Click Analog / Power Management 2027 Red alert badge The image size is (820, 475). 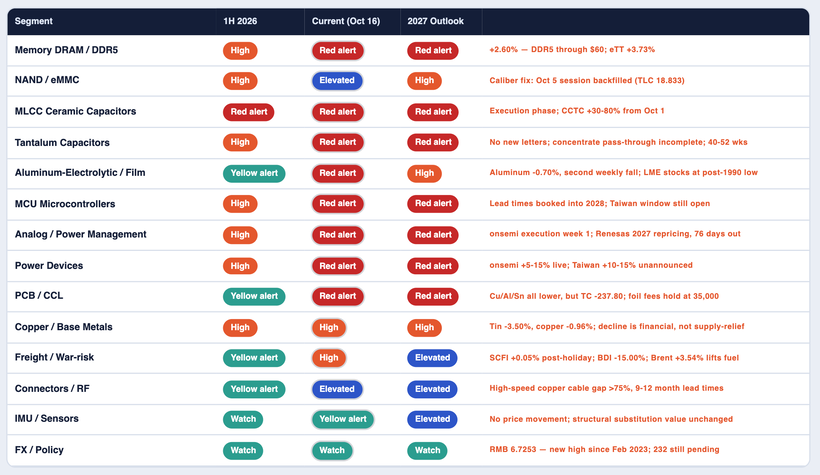433,235
